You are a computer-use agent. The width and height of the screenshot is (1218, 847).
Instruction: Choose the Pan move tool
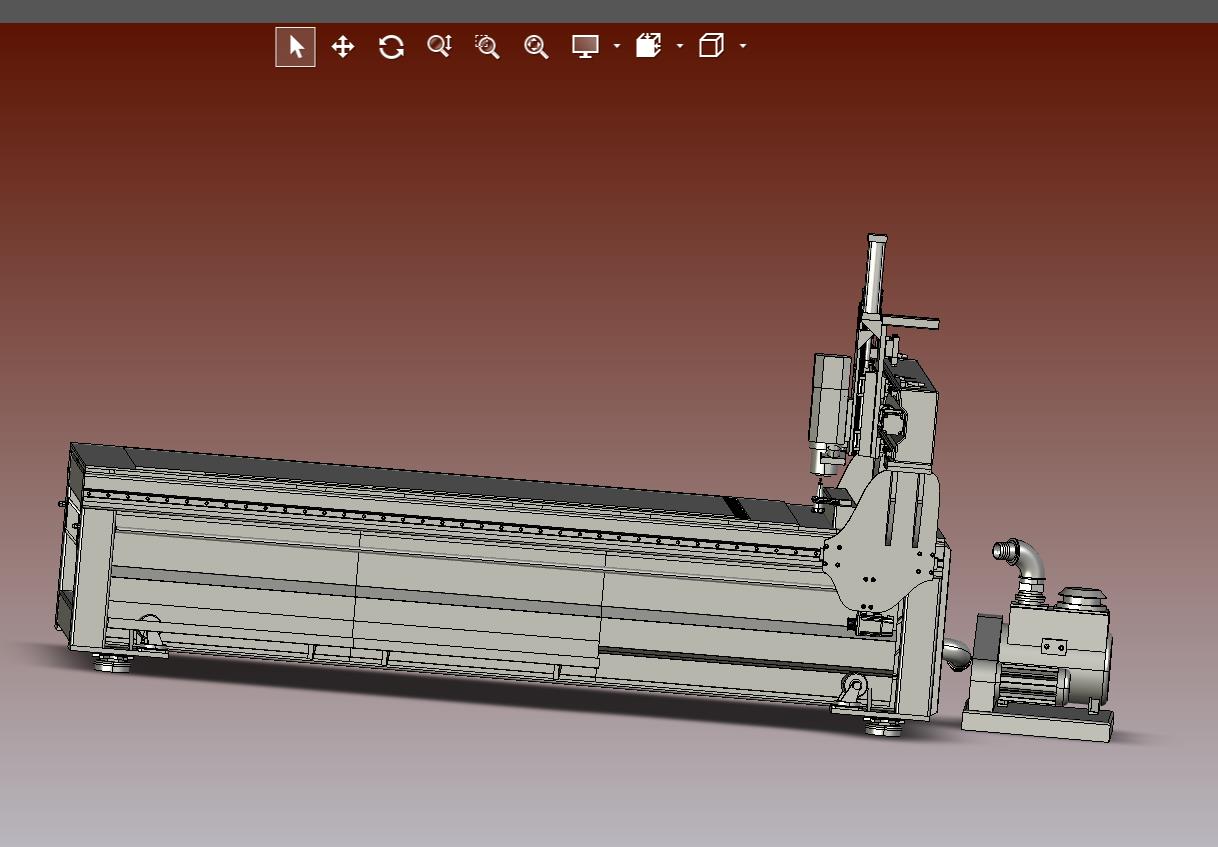343,47
